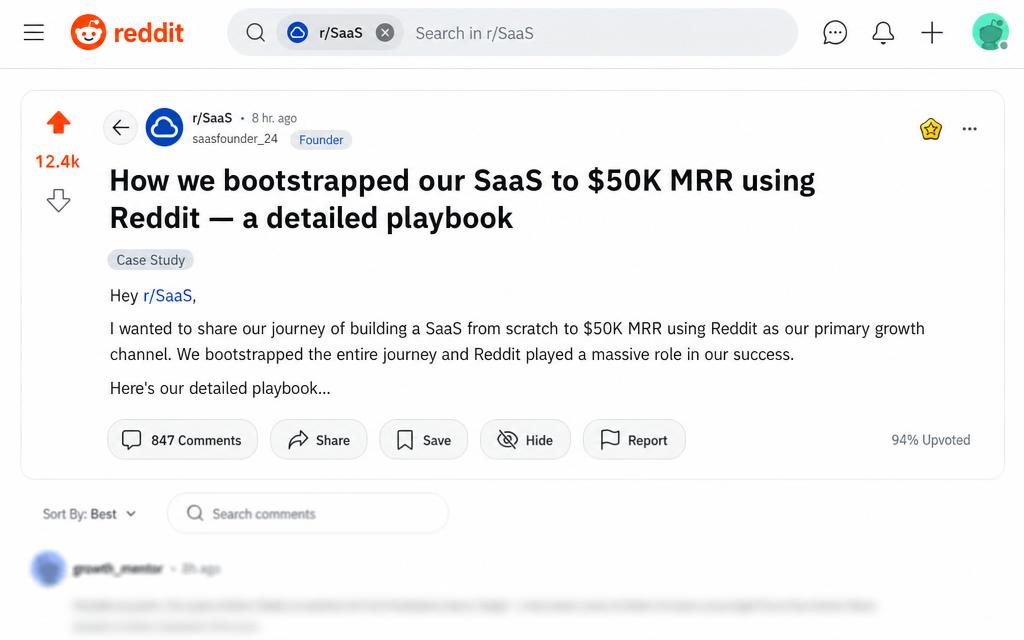
Task: Open r/SaaS community link in post header
Action: [x=212, y=118]
